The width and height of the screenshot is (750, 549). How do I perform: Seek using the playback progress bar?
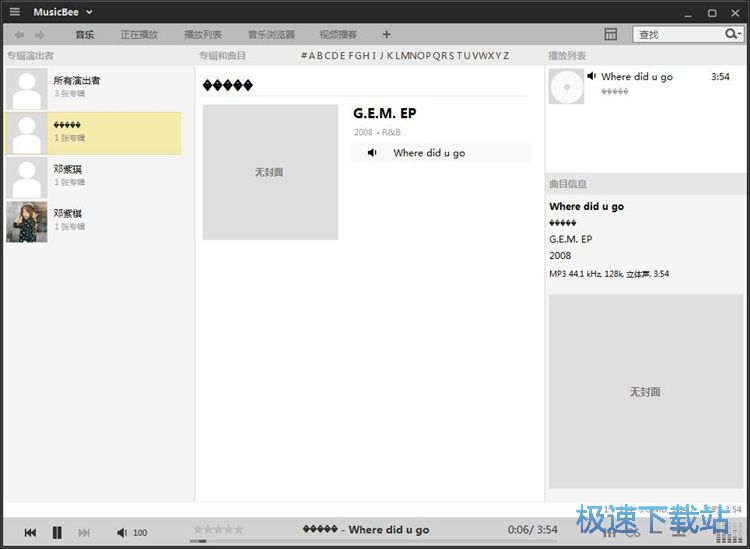click(373, 541)
